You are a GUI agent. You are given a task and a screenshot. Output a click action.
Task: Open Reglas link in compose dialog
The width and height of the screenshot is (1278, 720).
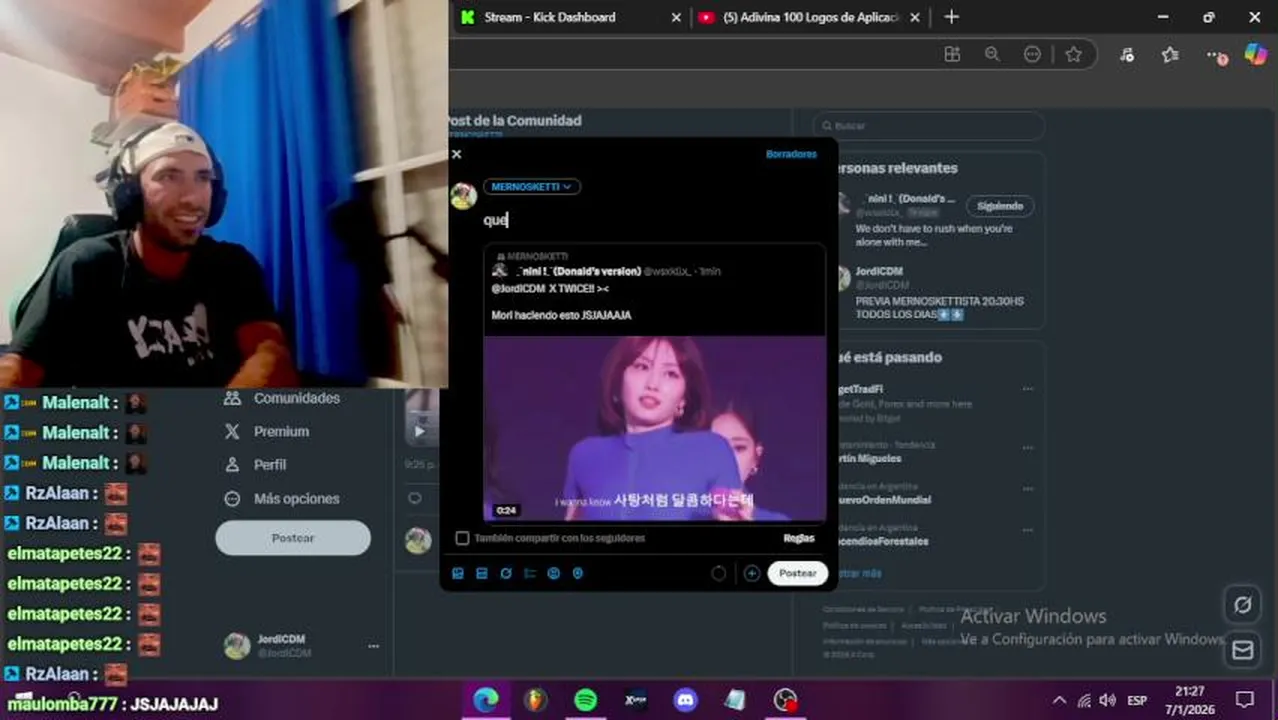(798, 538)
